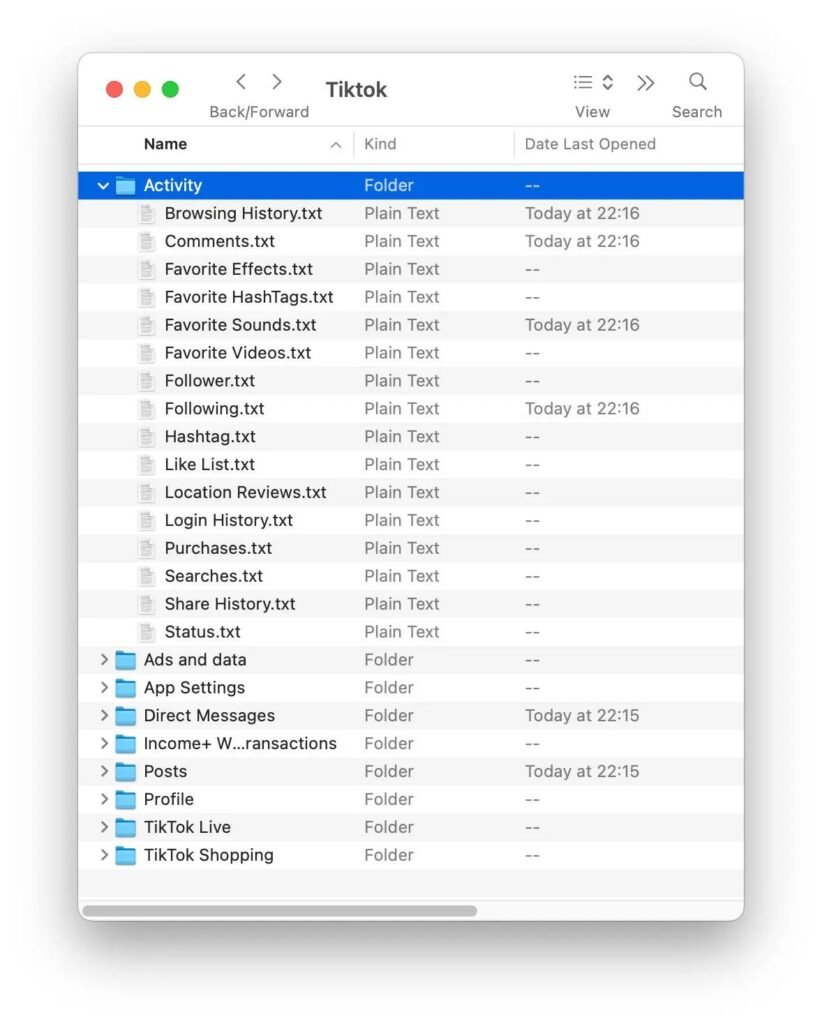Expand the TikTok Shopping folder
The height and width of the screenshot is (1024, 822).
pos(104,855)
